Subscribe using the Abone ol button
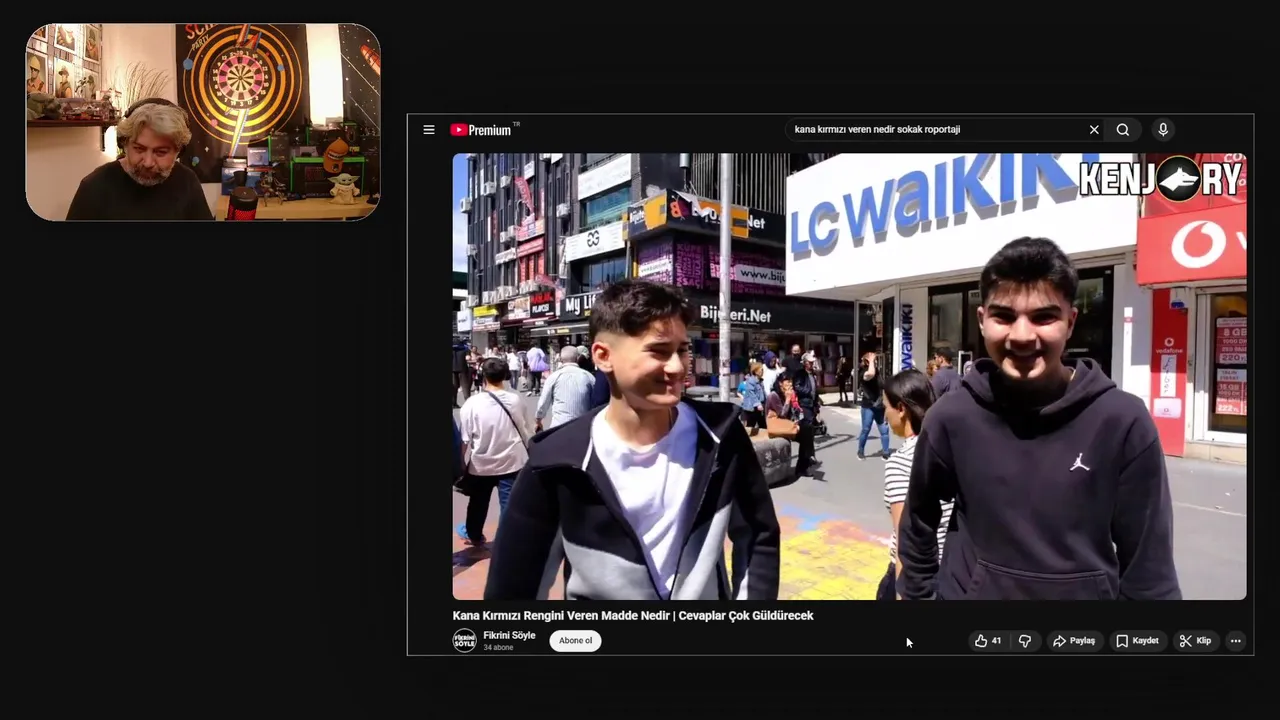1280x720 pixels. point(575,641)
